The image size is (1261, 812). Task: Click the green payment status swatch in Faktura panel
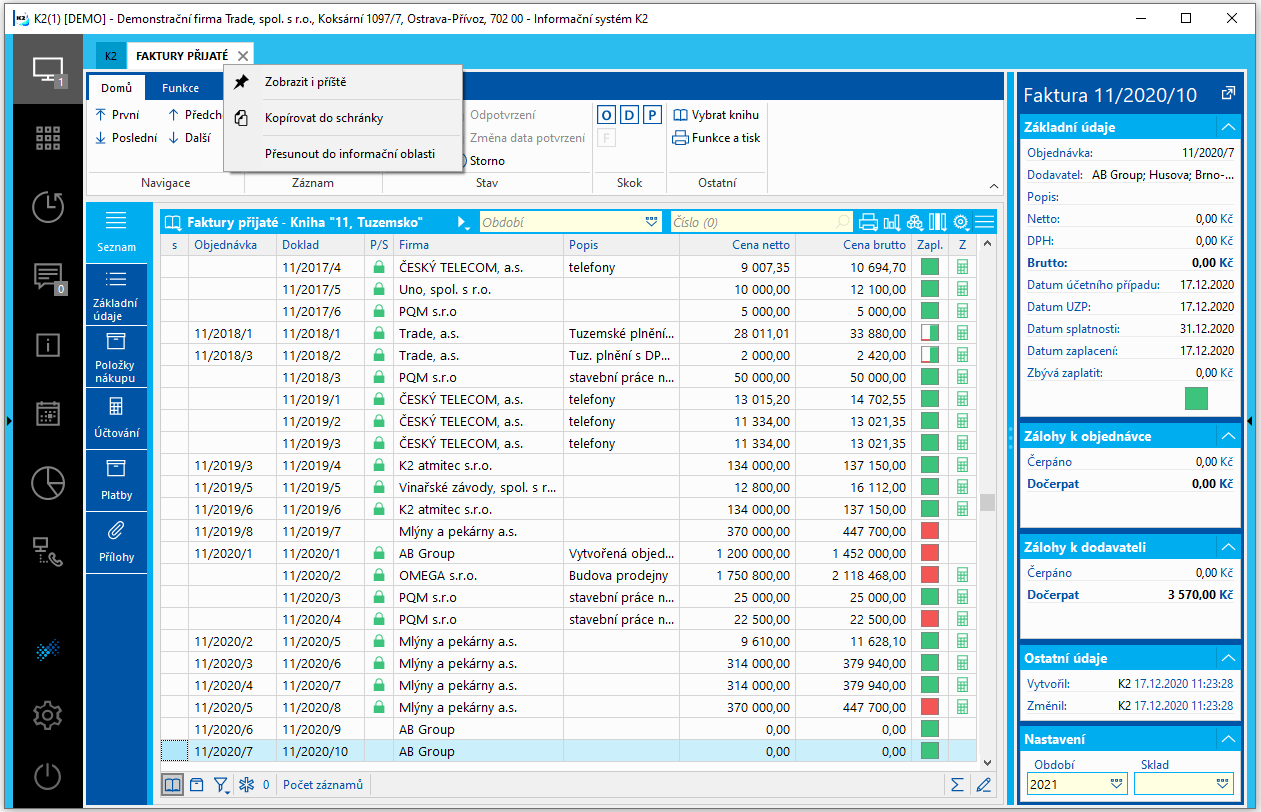1196,398
